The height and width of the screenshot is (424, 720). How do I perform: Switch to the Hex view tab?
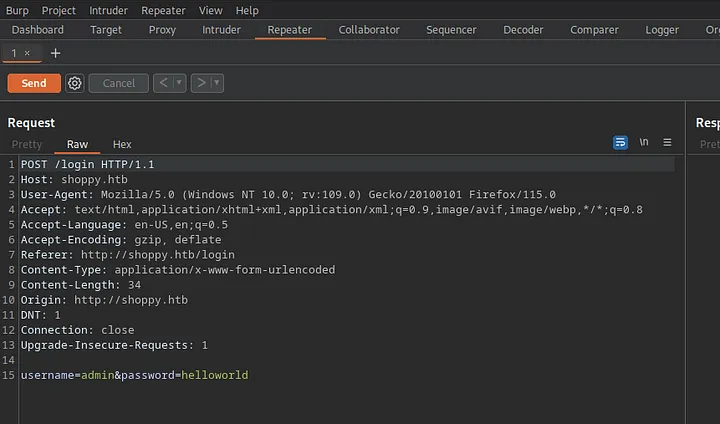pyautogui.click(x=122, y=145)
